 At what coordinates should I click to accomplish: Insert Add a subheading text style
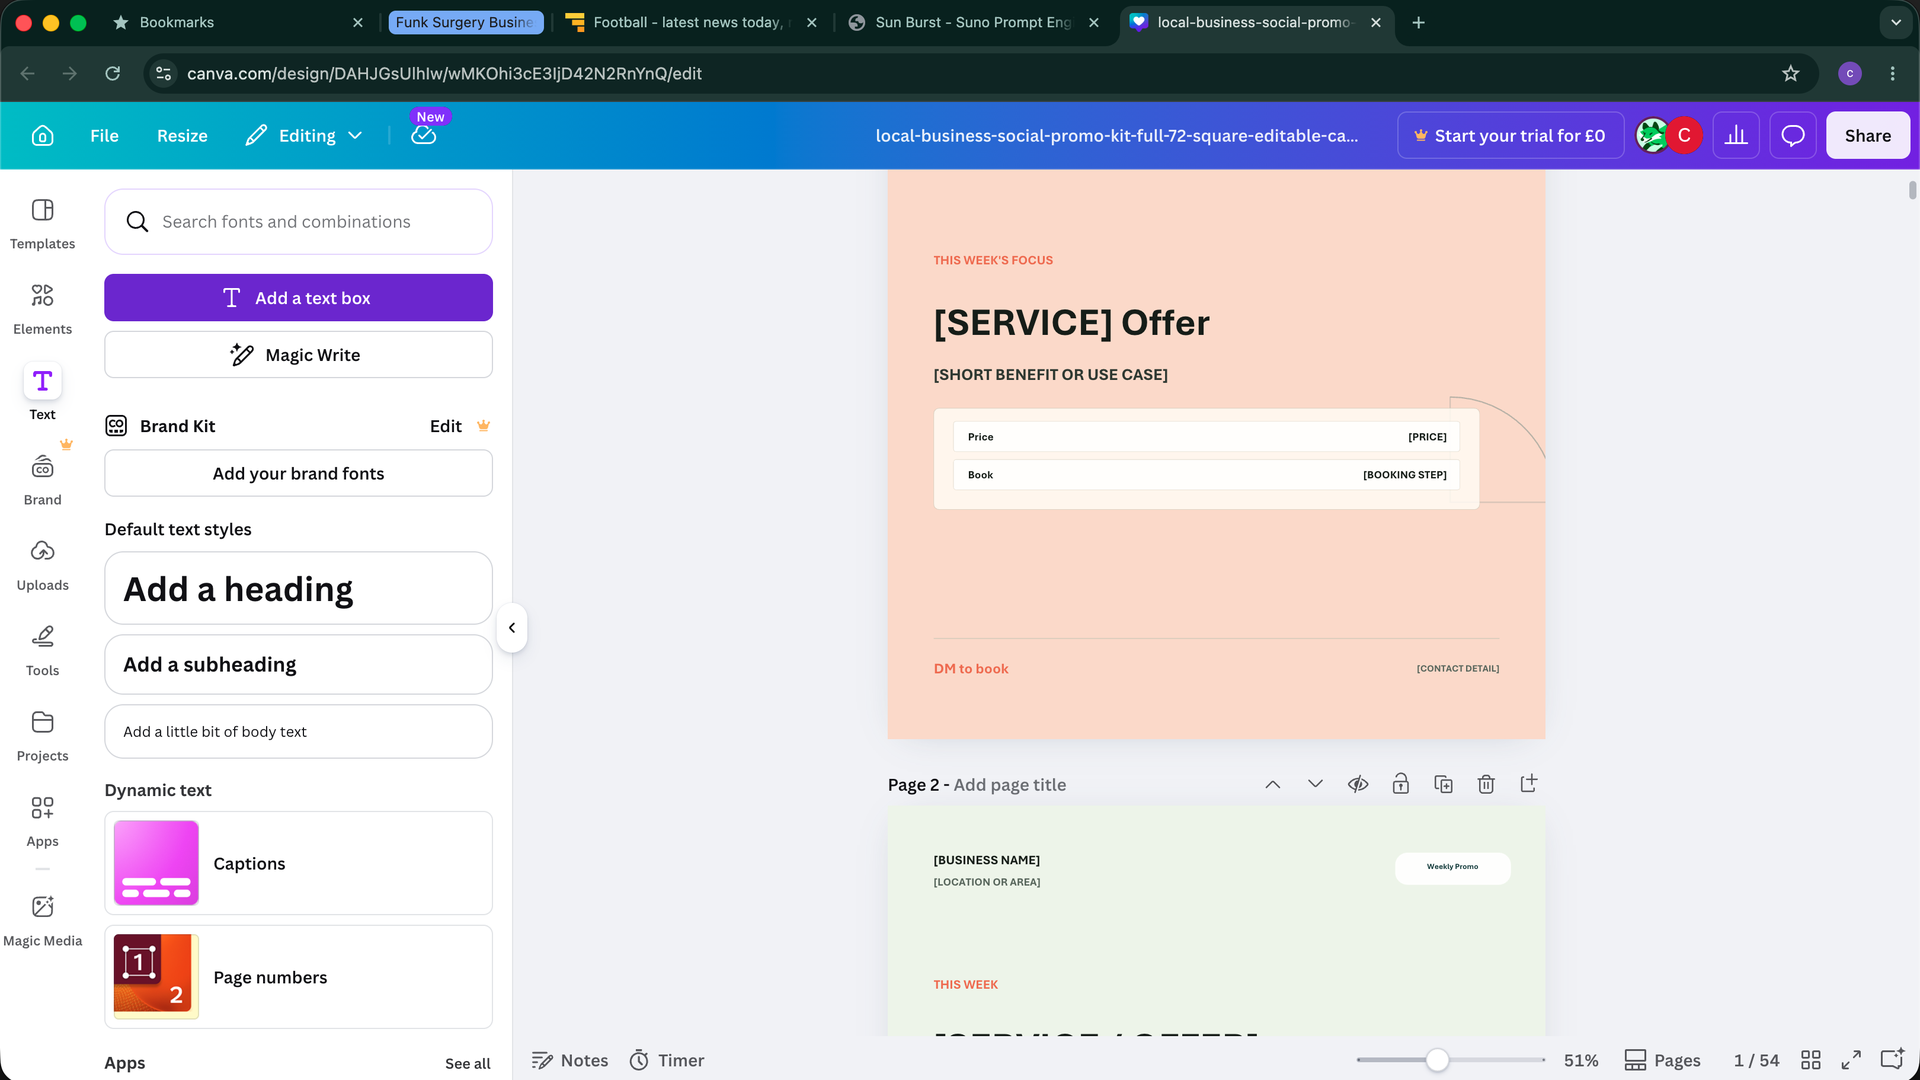pyautogui.click(x=298, y=665)
